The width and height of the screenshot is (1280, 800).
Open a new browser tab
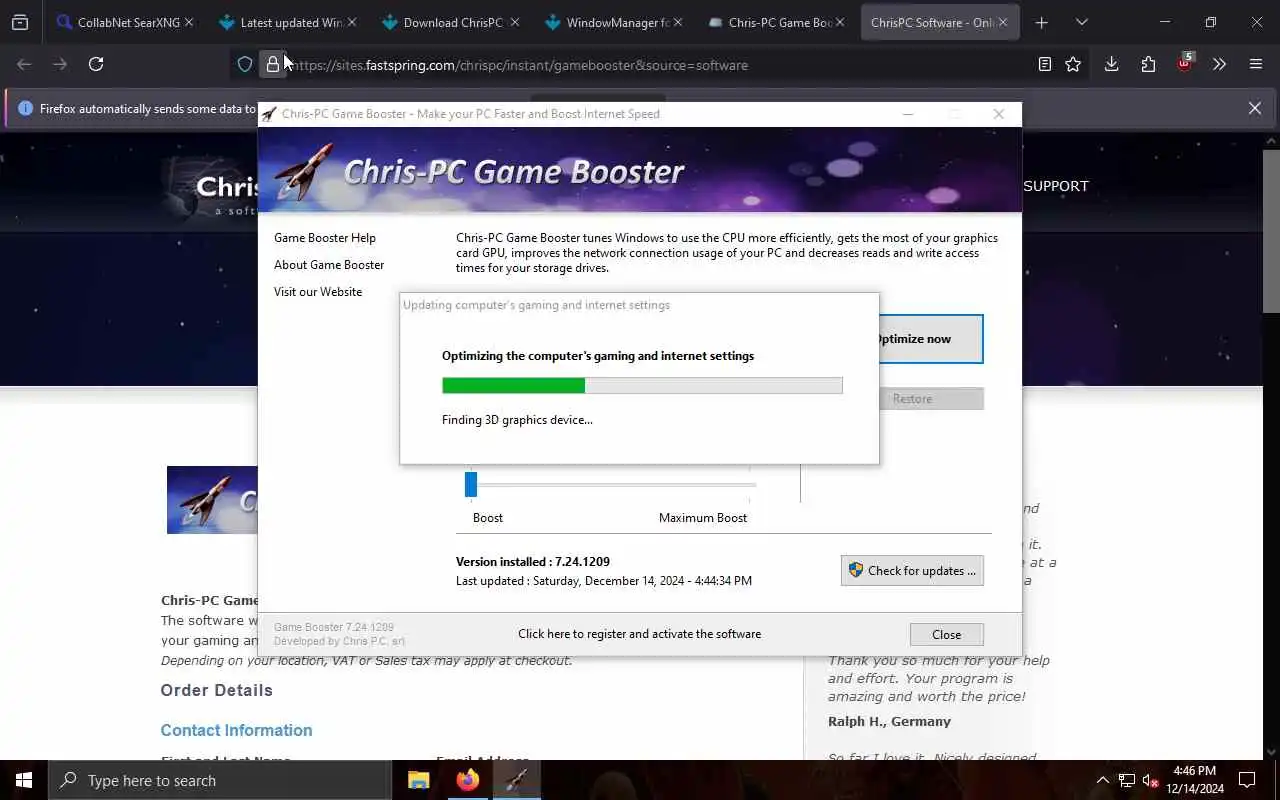tap(1041, 22)
